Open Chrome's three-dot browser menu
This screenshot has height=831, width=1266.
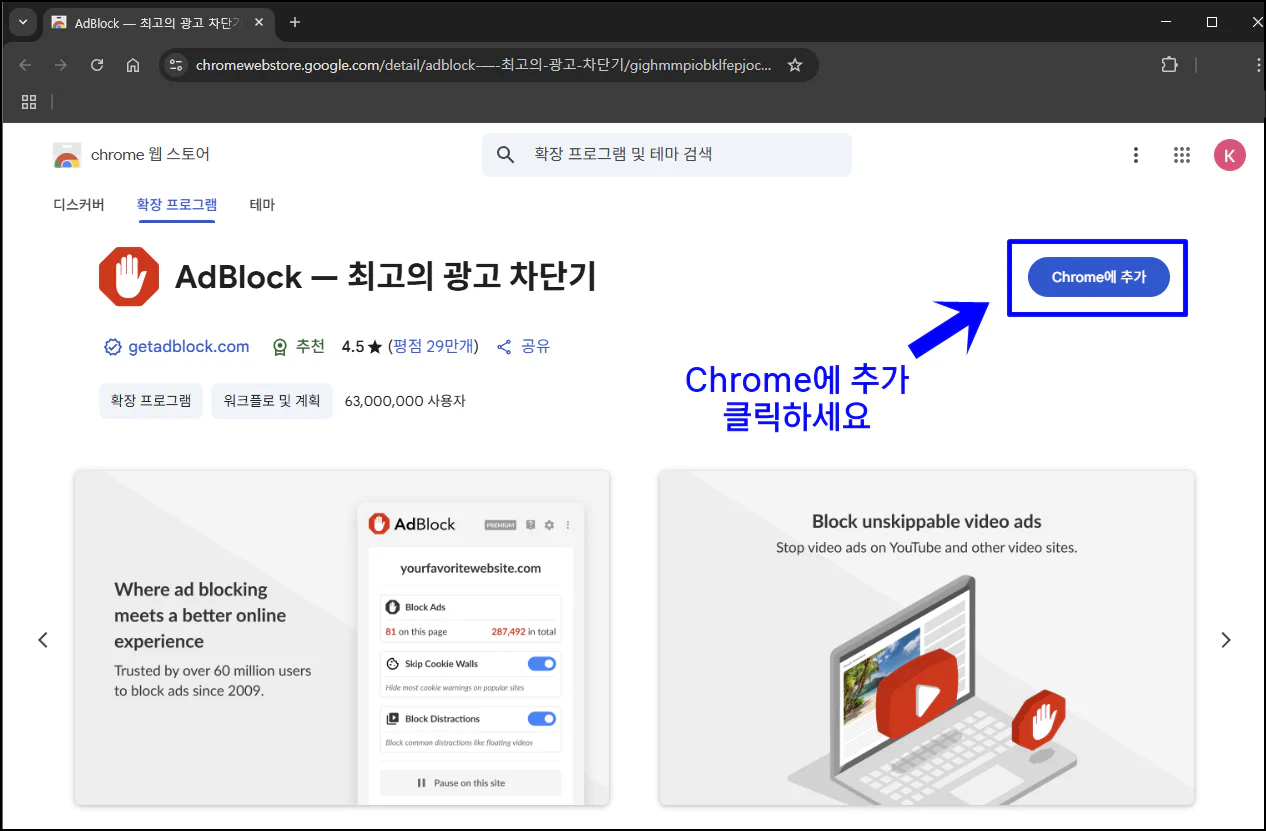point(1257,65)
